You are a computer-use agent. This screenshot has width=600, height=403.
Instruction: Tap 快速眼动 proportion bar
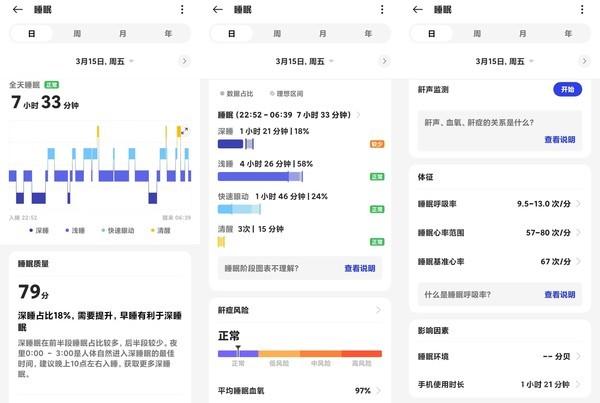coord(240,209)
